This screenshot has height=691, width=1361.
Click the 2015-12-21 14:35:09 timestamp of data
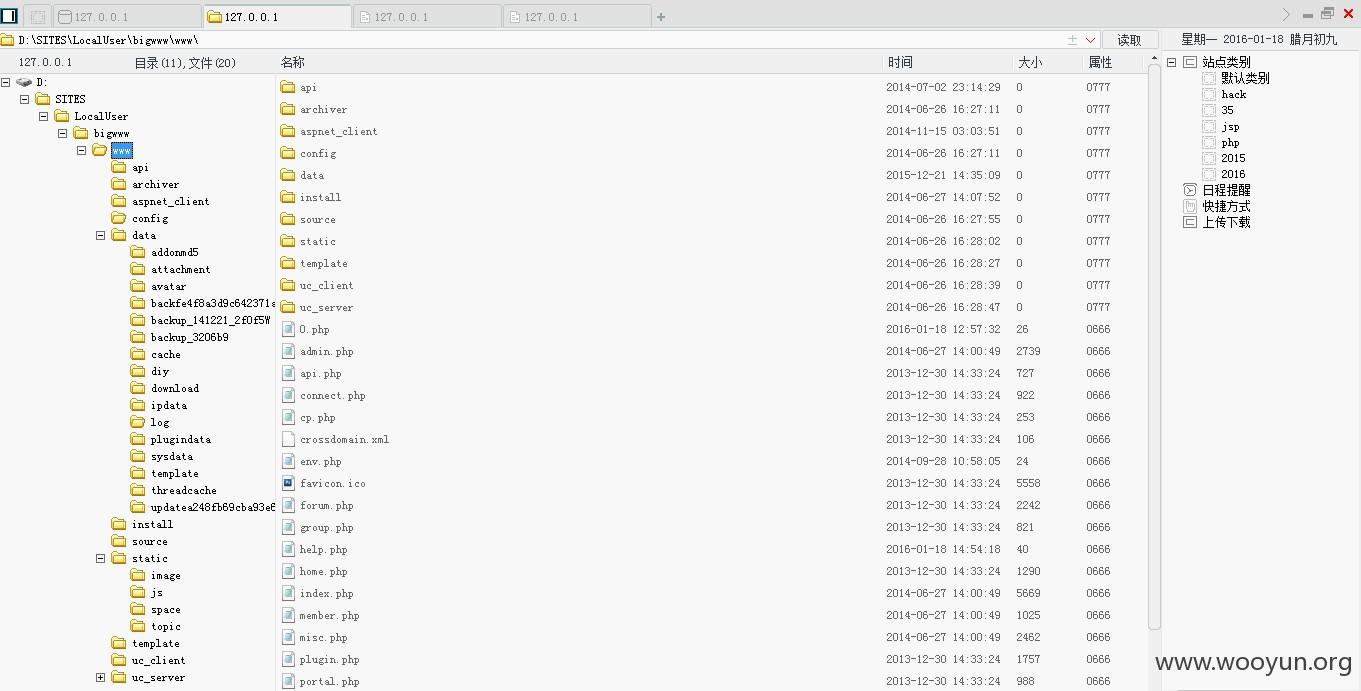point(943,175)
